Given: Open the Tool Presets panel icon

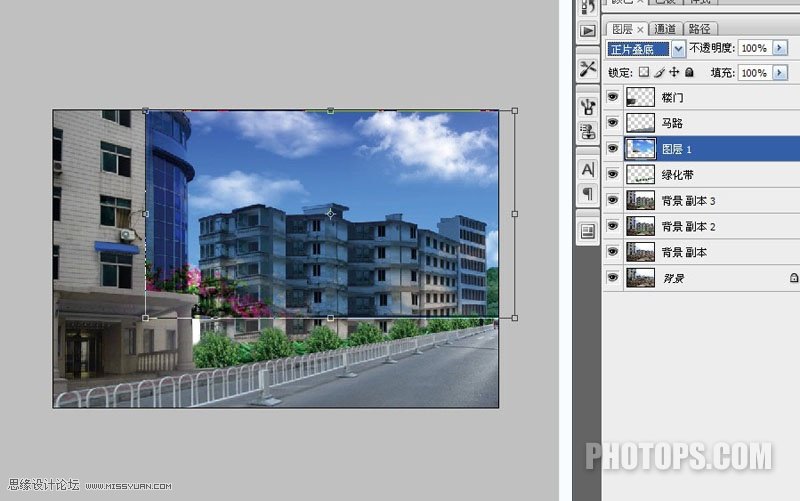Looking at the screenshot, I should (588, 68).
